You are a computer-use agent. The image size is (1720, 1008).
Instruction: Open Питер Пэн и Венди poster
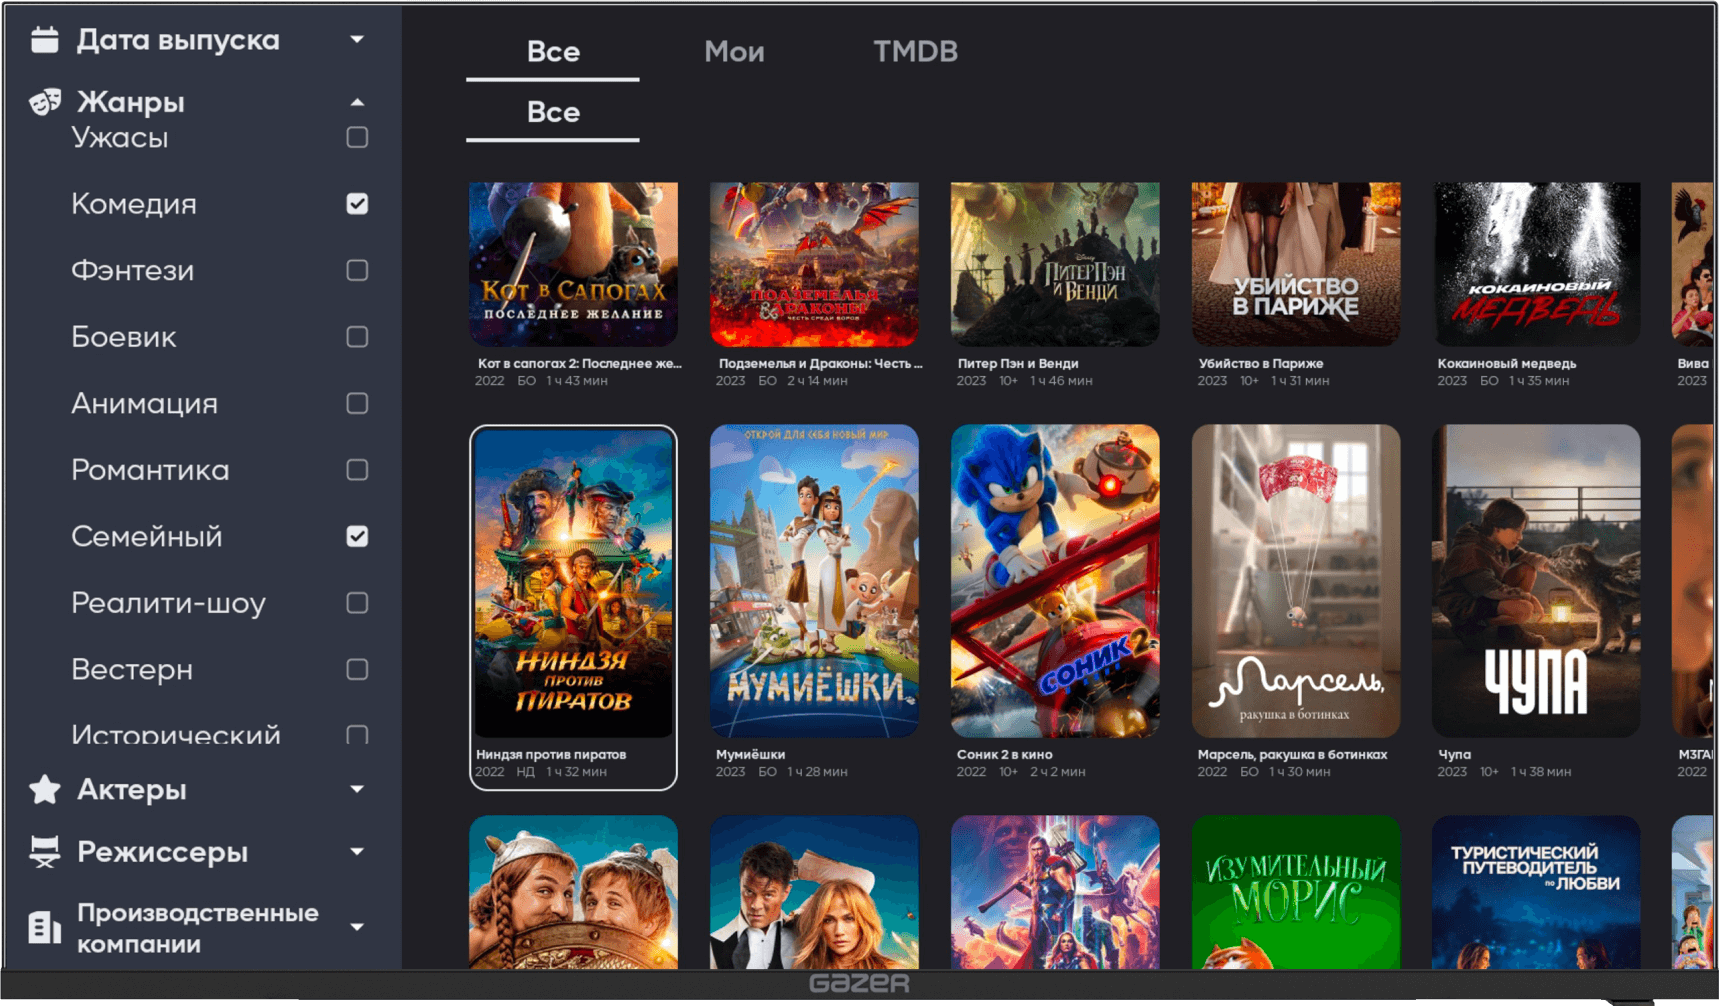click(1055, 264)
